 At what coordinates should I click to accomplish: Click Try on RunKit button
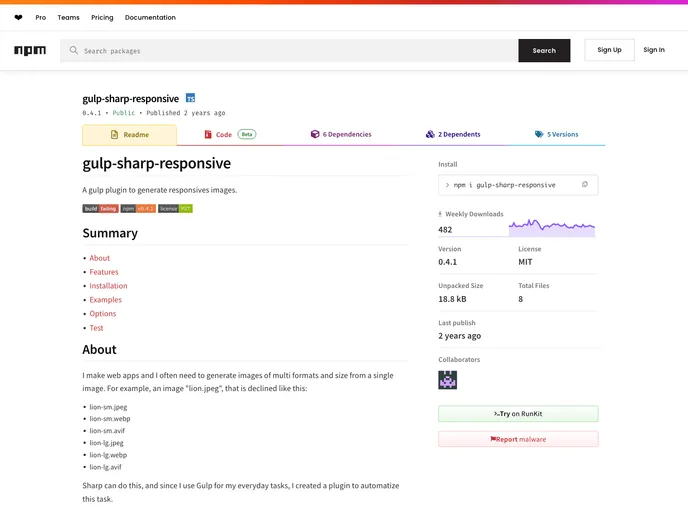(518, 414)
